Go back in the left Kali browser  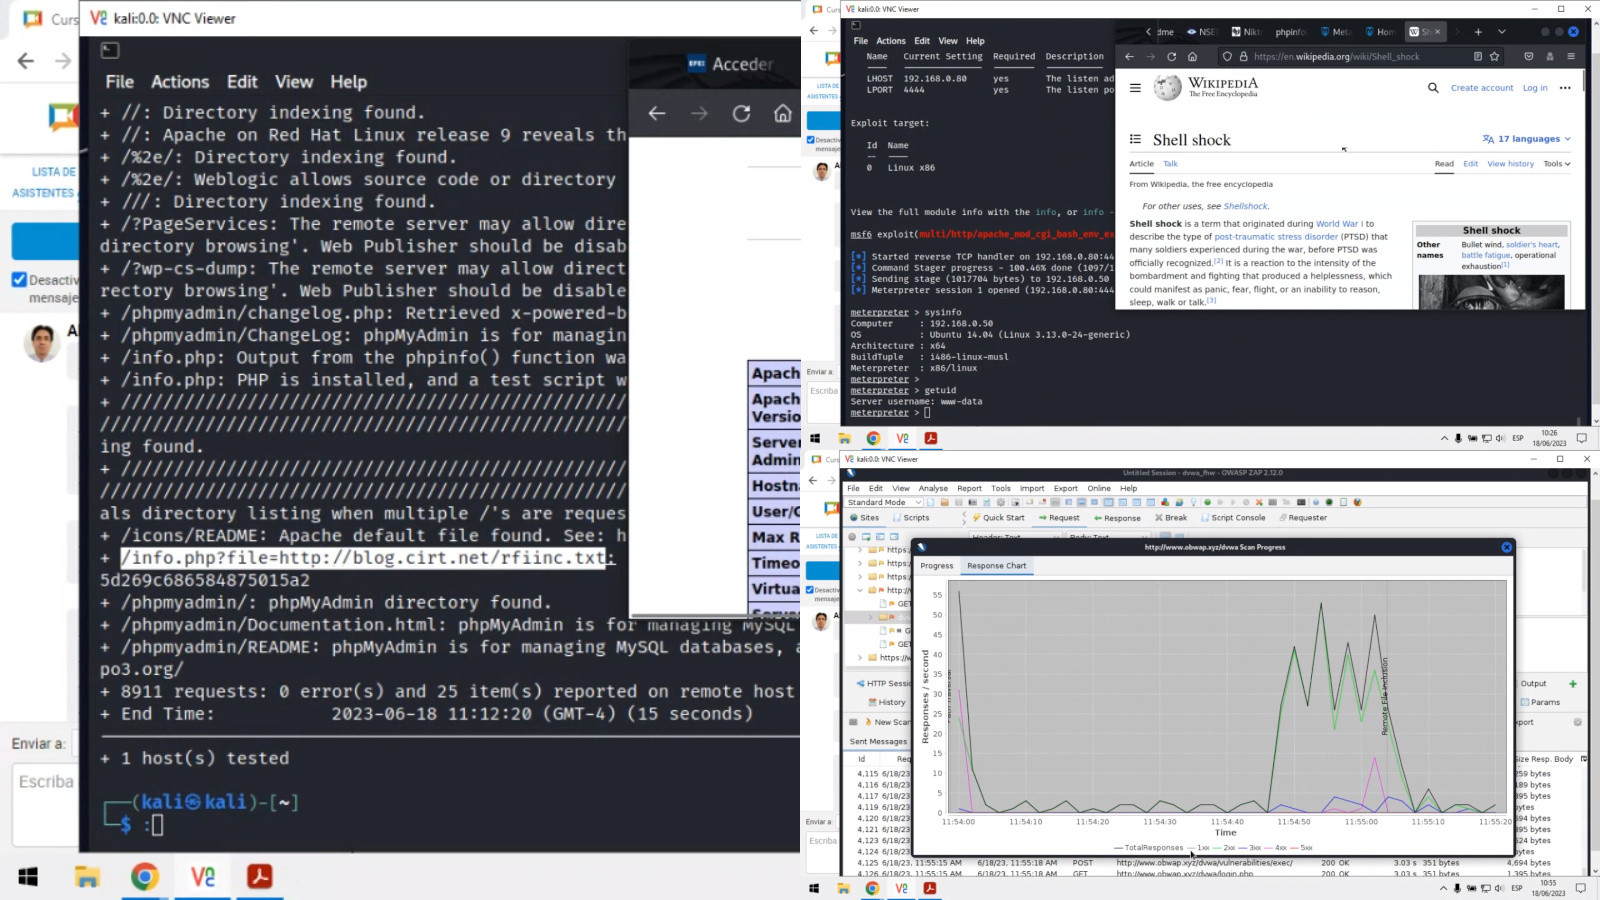(656, 113)
